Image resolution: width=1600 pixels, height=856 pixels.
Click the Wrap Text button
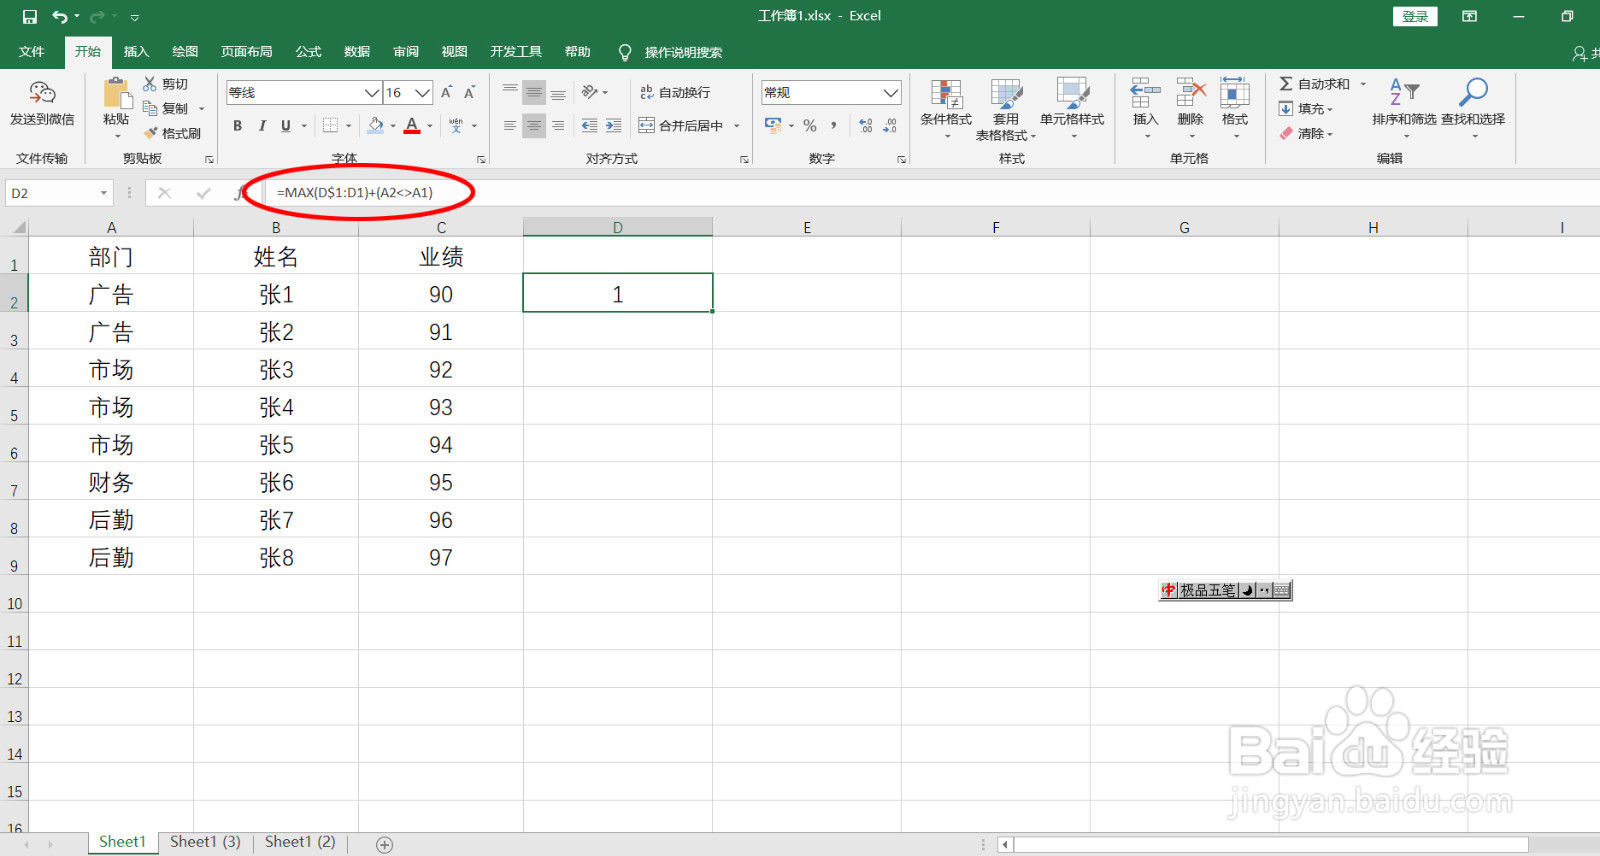675,92
